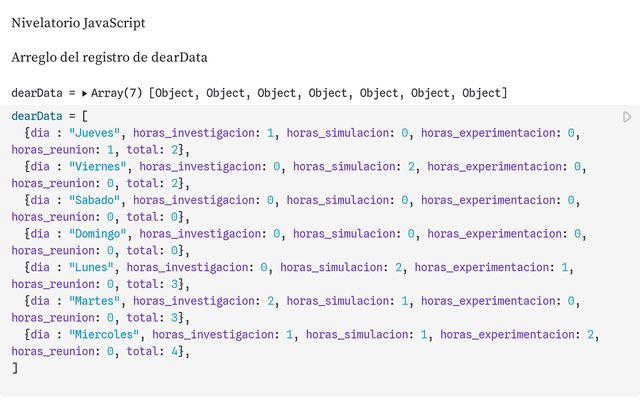Screen dimensions: 640x400
Task: Click horas_experimentacion: 2 in the Miercoles entry
Action: click(x=517, y=335)
